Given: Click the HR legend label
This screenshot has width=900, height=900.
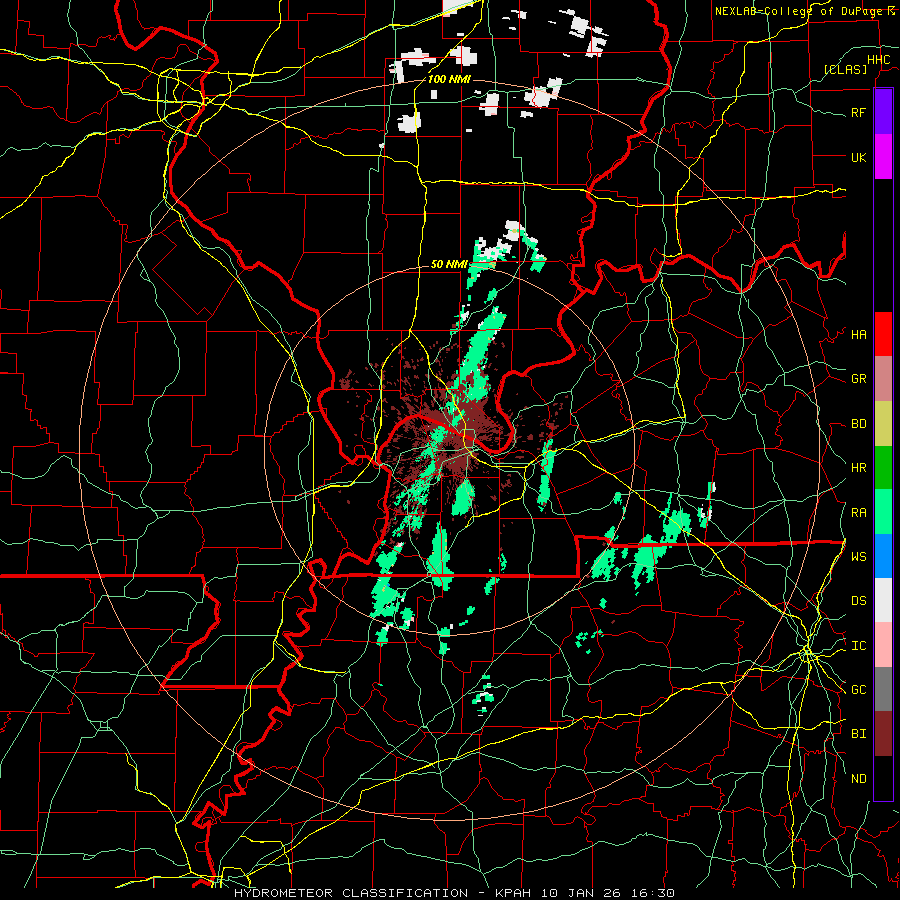Looking at the screenshot, I should pos(858,468).
